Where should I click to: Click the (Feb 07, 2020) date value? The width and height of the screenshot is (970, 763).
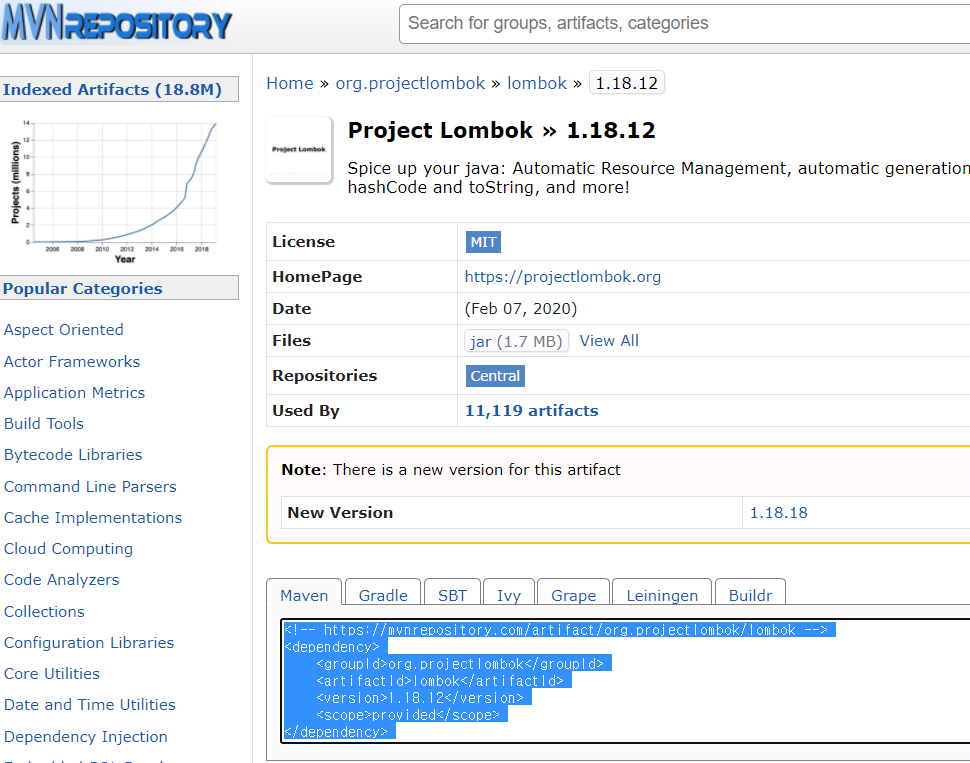pyautogui.click(x=520, y=309)
